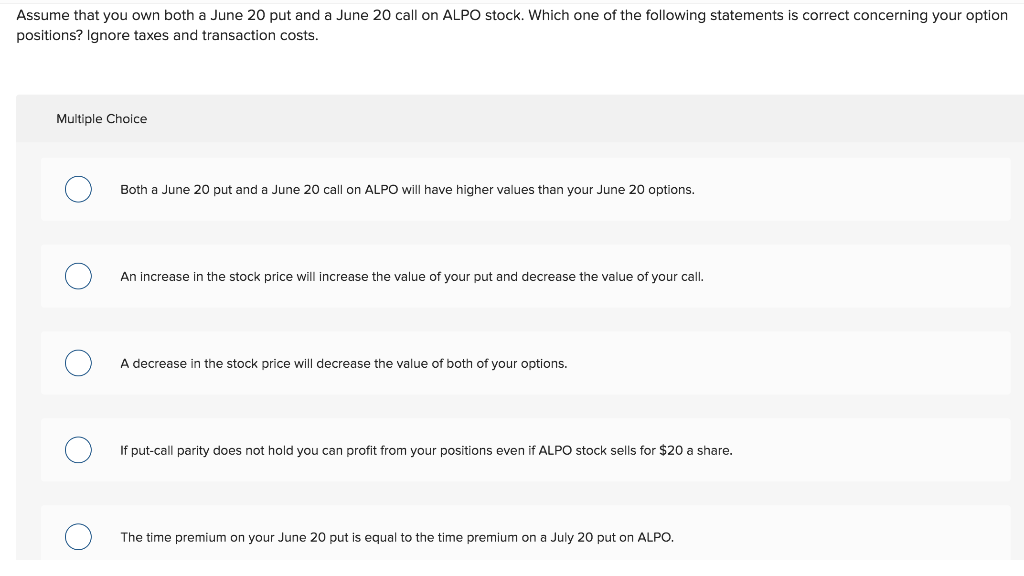Click the 'Multiple Choice' heading label

point(102,119)
